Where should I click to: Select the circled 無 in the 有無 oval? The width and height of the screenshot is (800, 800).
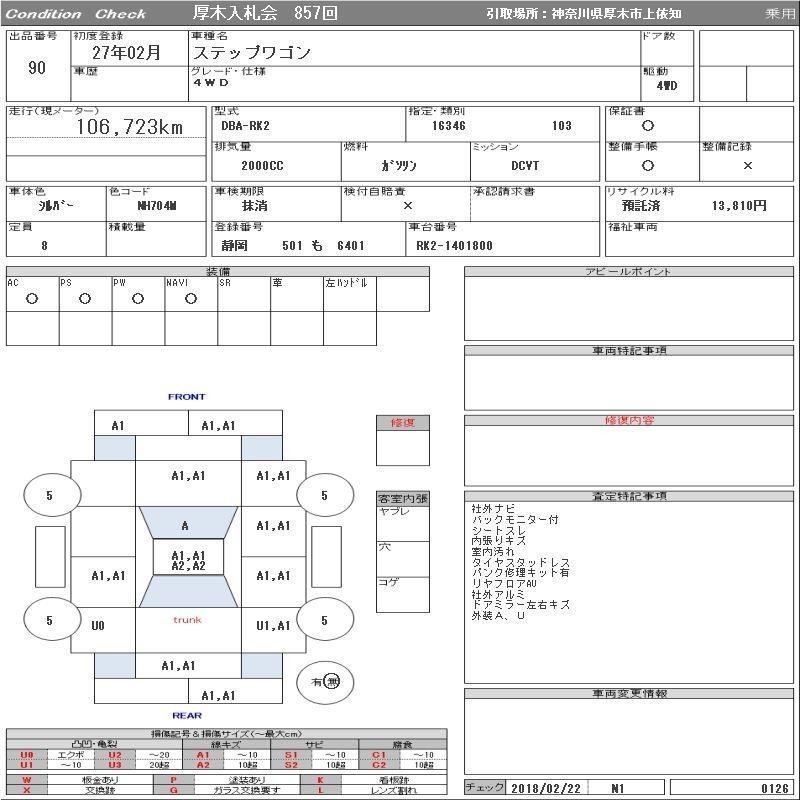(332, 681)
